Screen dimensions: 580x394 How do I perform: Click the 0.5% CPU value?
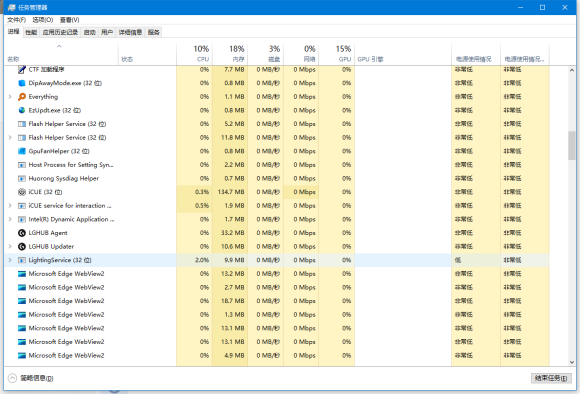click(202, 206)
